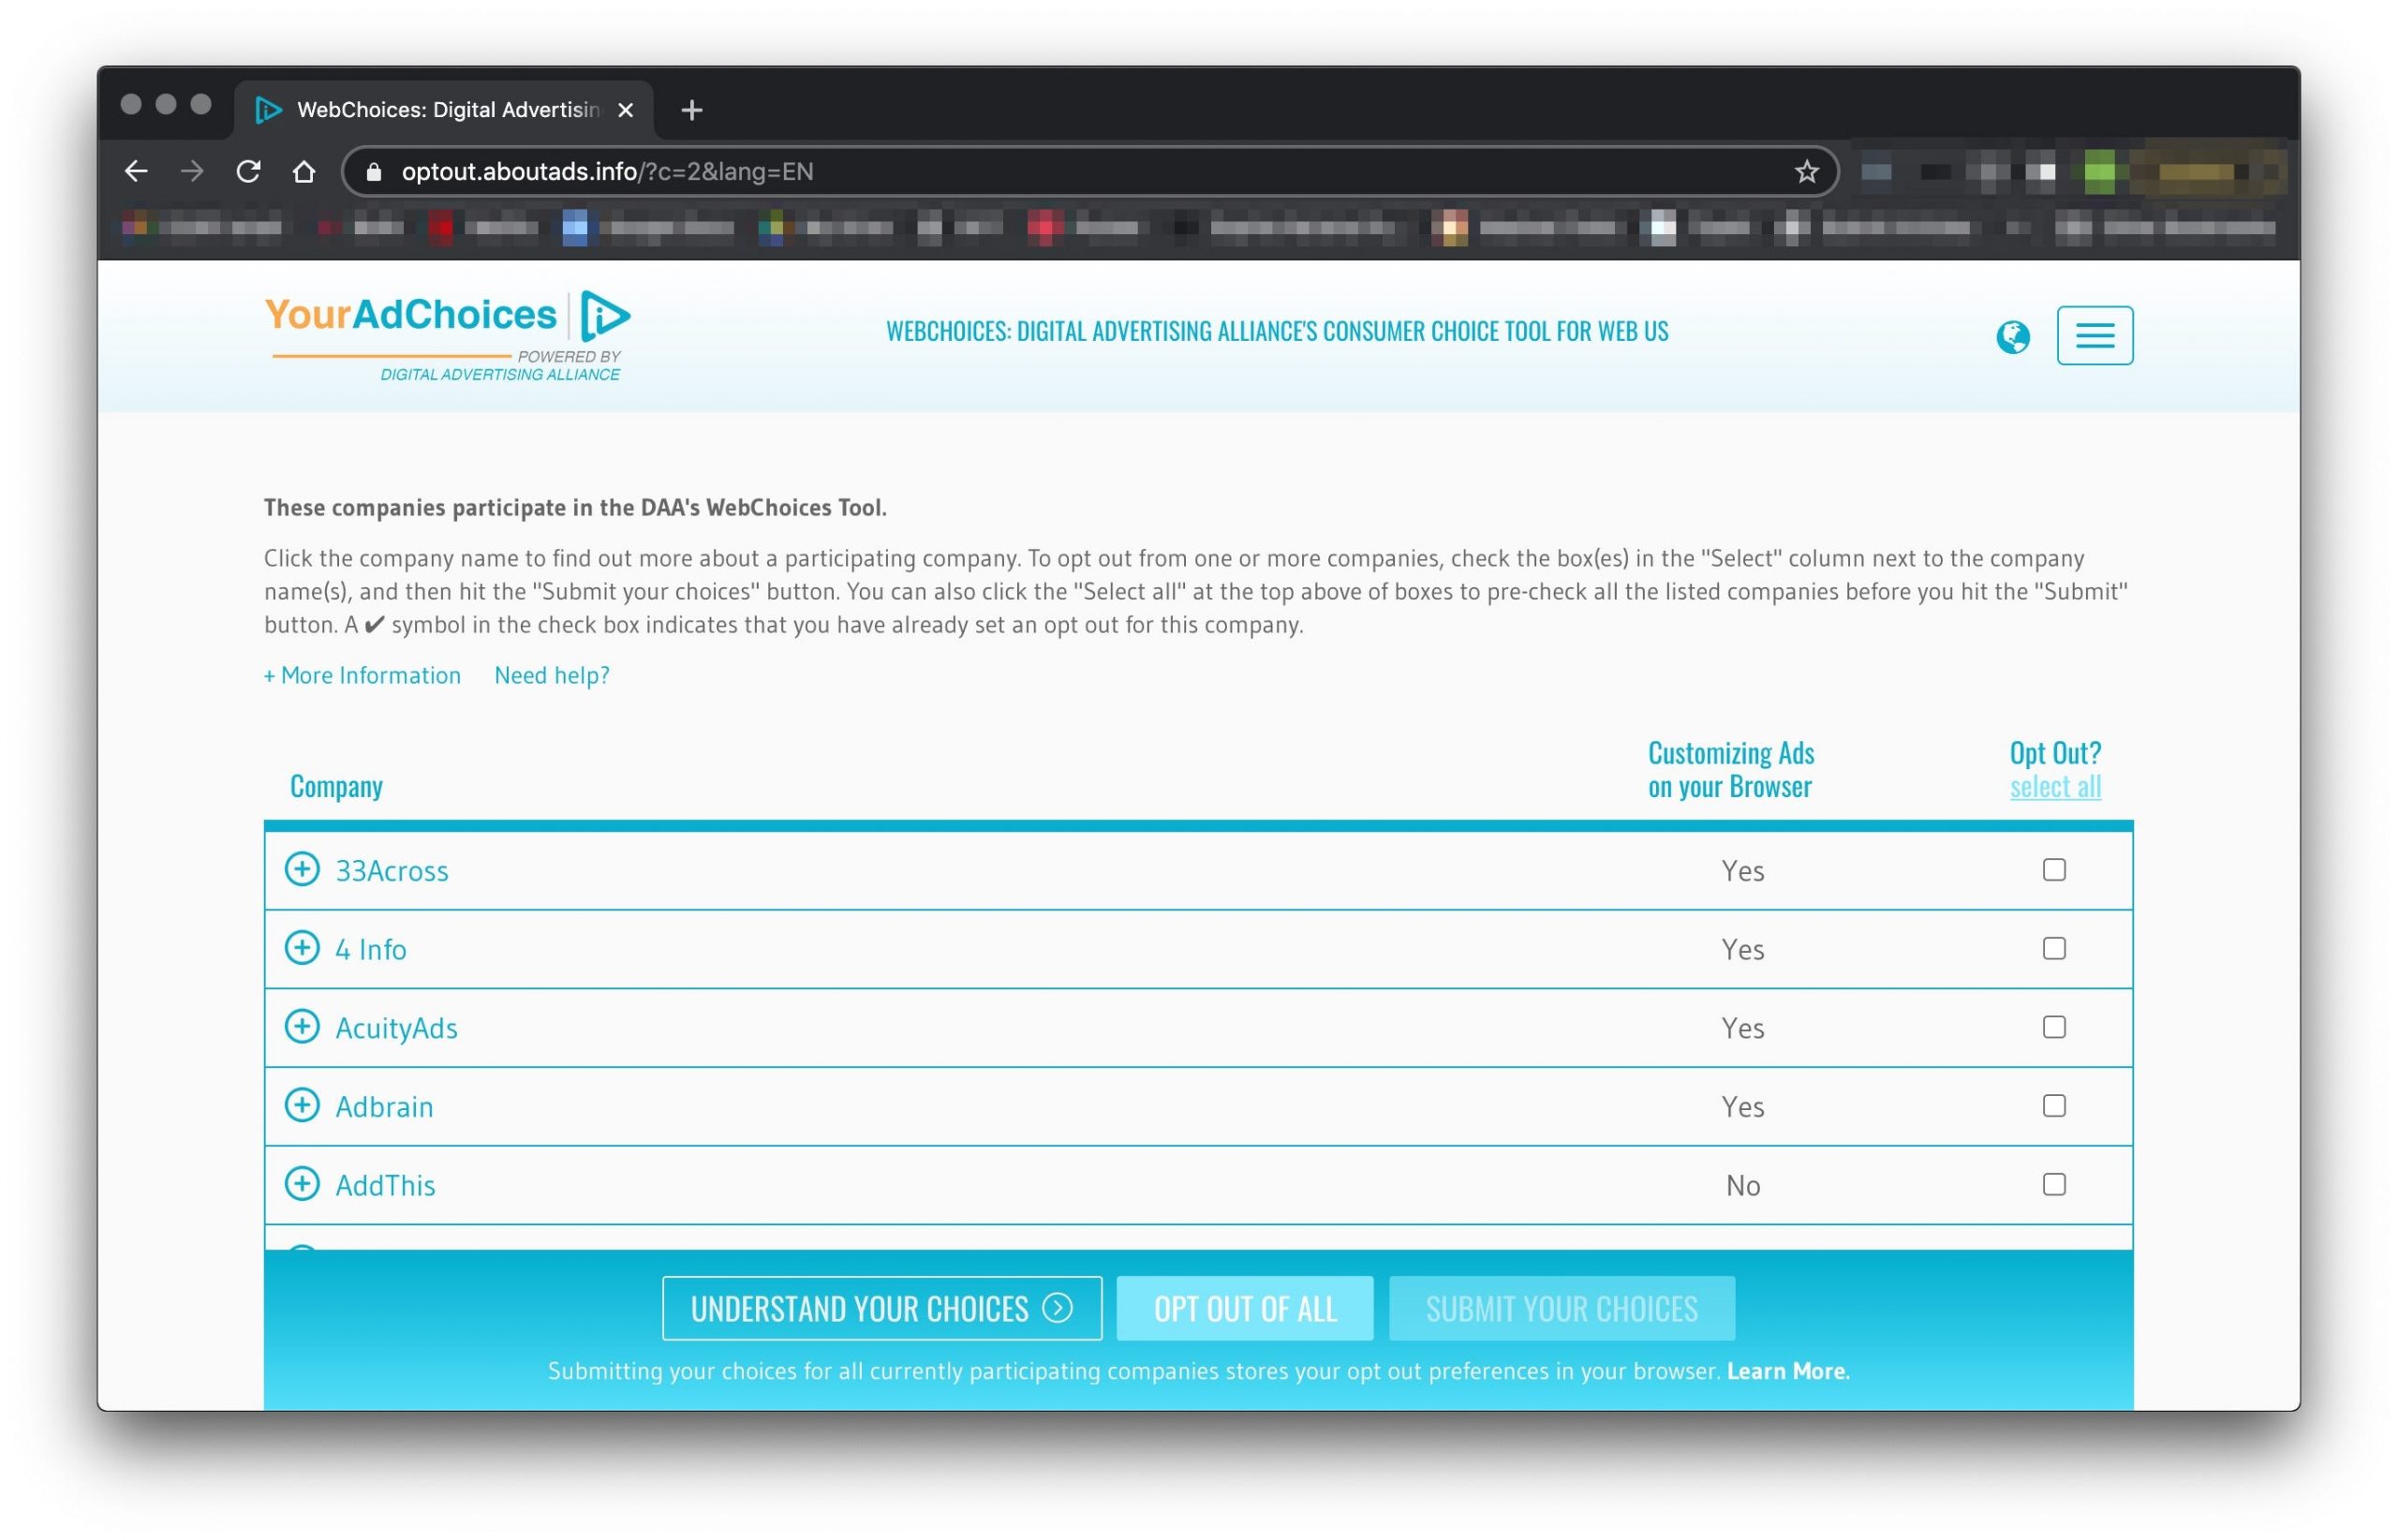Expand the 4 Info company details
2398x1540 pixels.
[x=302, y=947]
